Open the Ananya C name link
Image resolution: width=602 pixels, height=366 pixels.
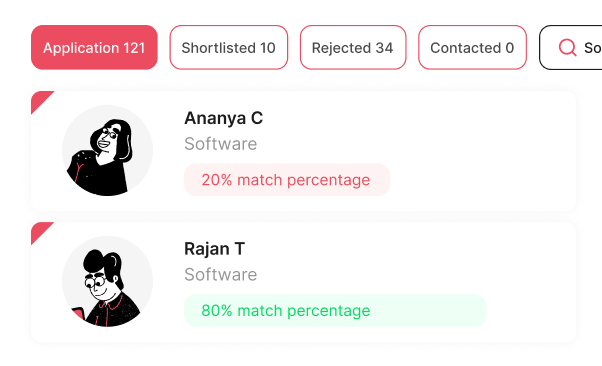pyautogui.click(x=223, y=118)
